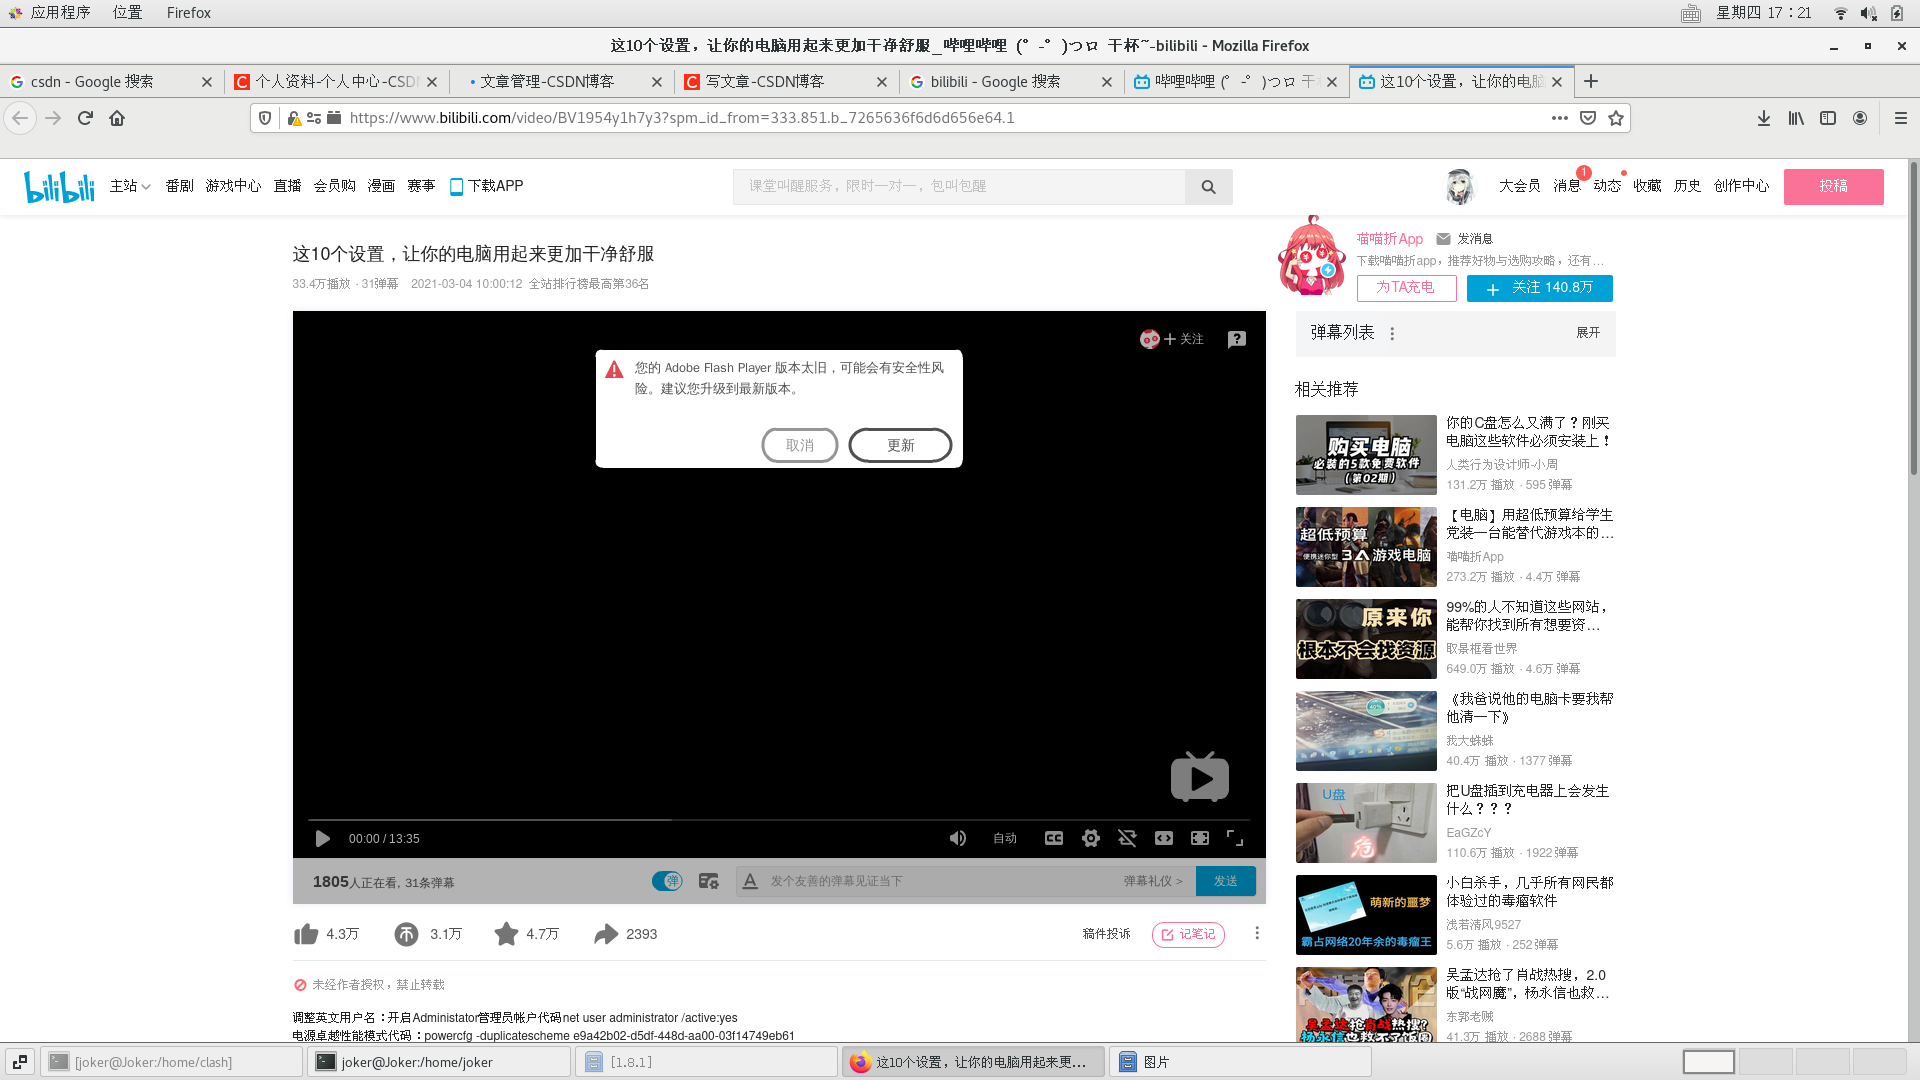Open the 番剧 navigation item
Screen dimensions: 1920x1080
[179, 186]
